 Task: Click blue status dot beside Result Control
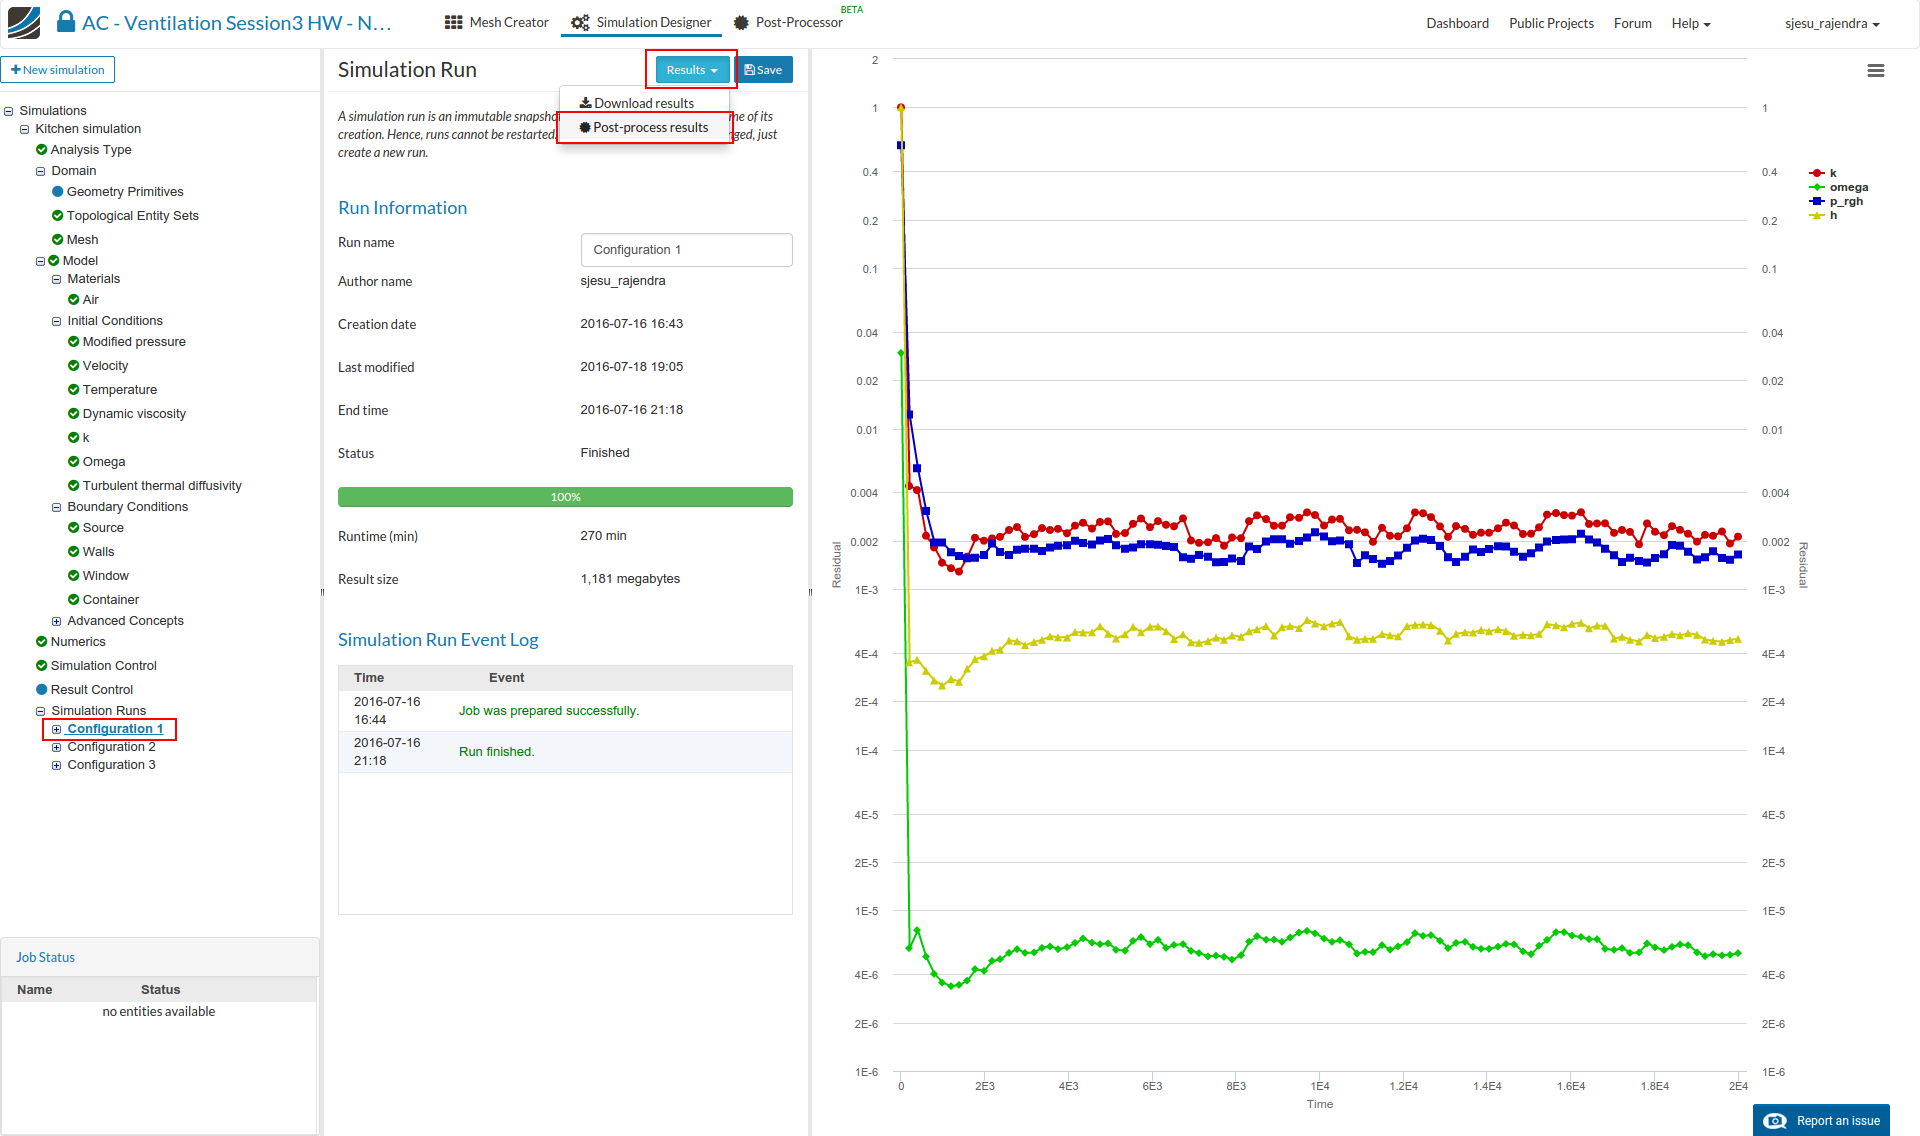click(x=42, y=690)
